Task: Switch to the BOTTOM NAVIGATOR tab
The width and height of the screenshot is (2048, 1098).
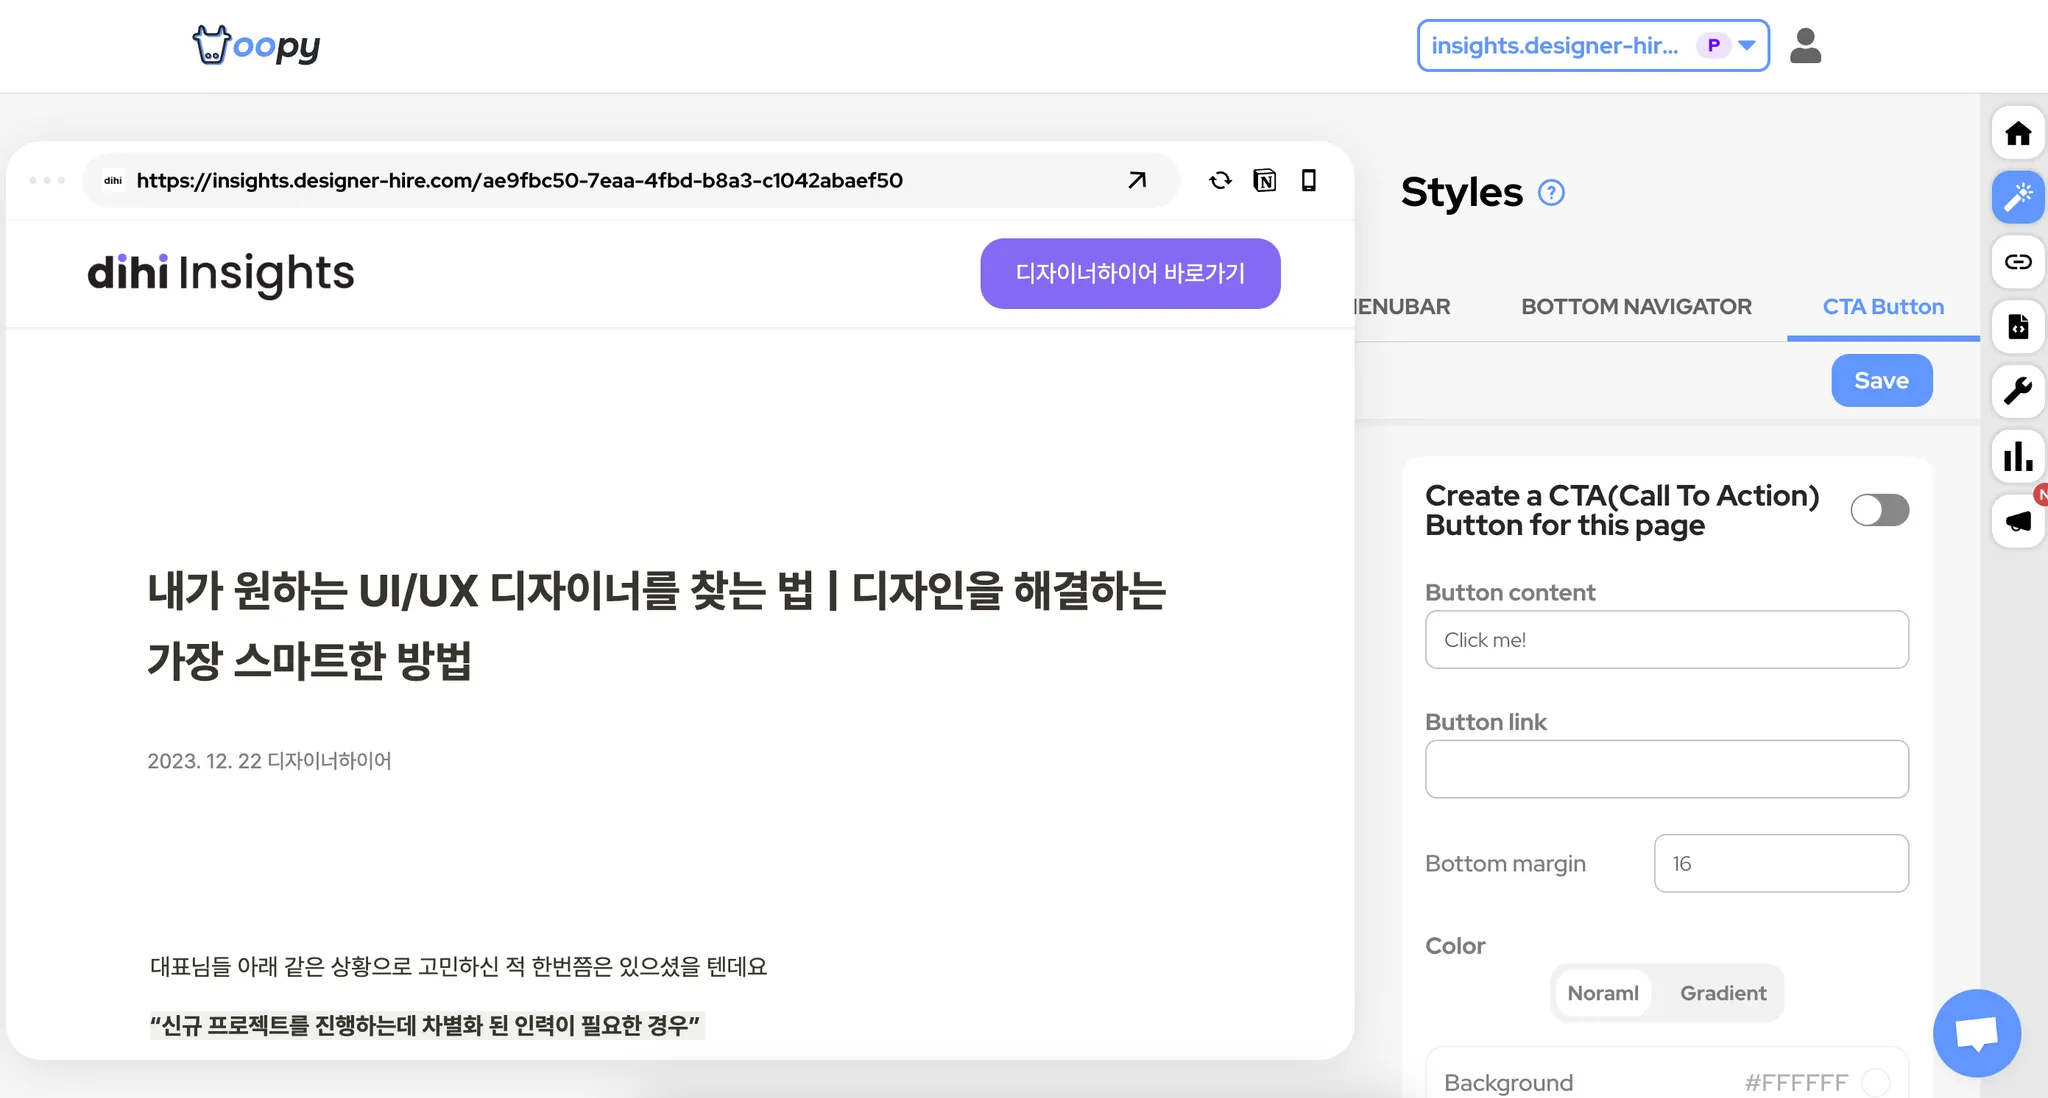Action: [x=1636, y=307]
